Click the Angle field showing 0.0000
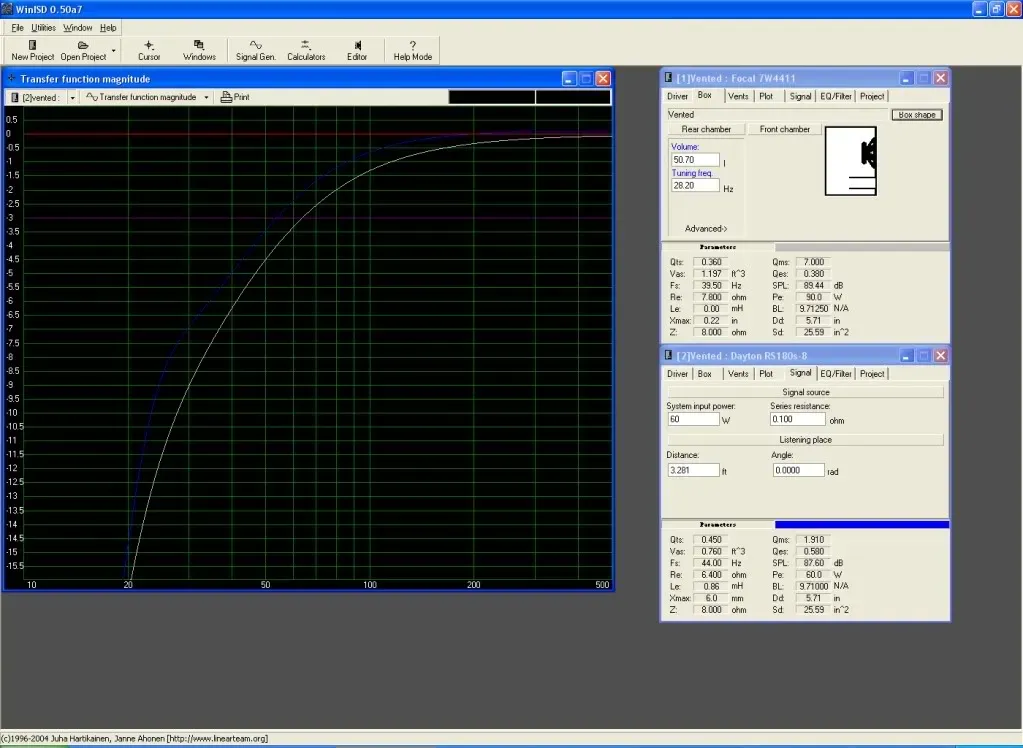Image resolution: width=1023 pixels, height=748 pixels. click(x=799, y=470)
